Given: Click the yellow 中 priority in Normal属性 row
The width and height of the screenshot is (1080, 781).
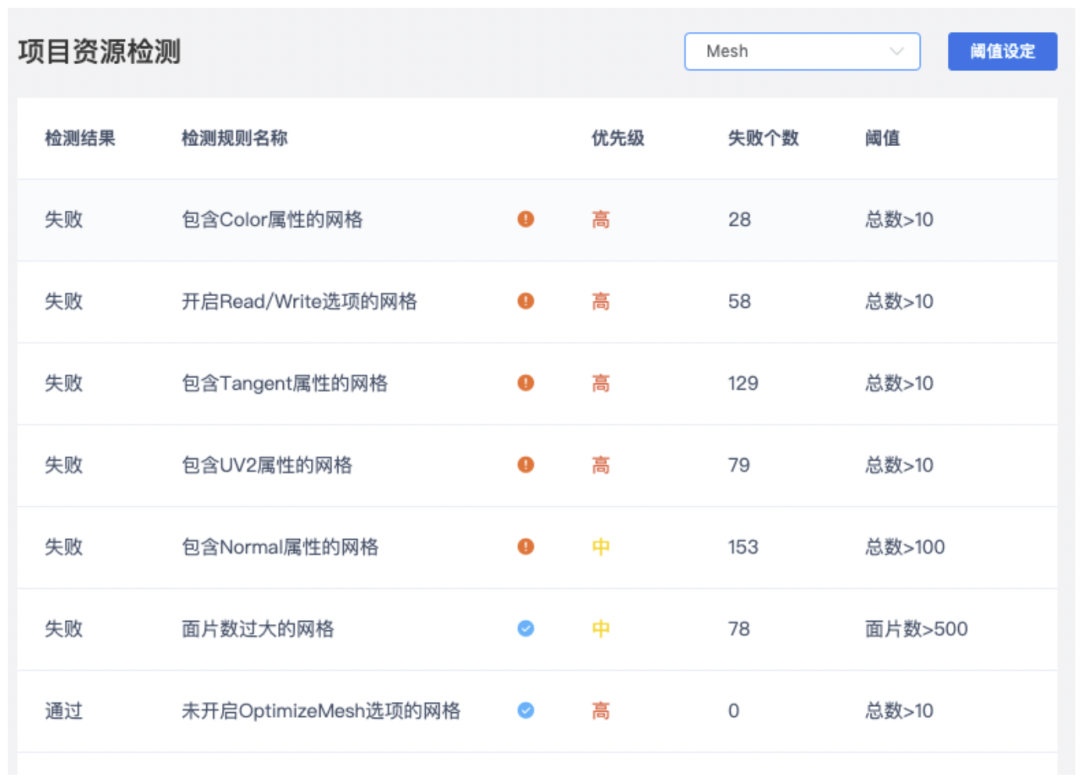Looking at the screenshot, I should 600,547.
